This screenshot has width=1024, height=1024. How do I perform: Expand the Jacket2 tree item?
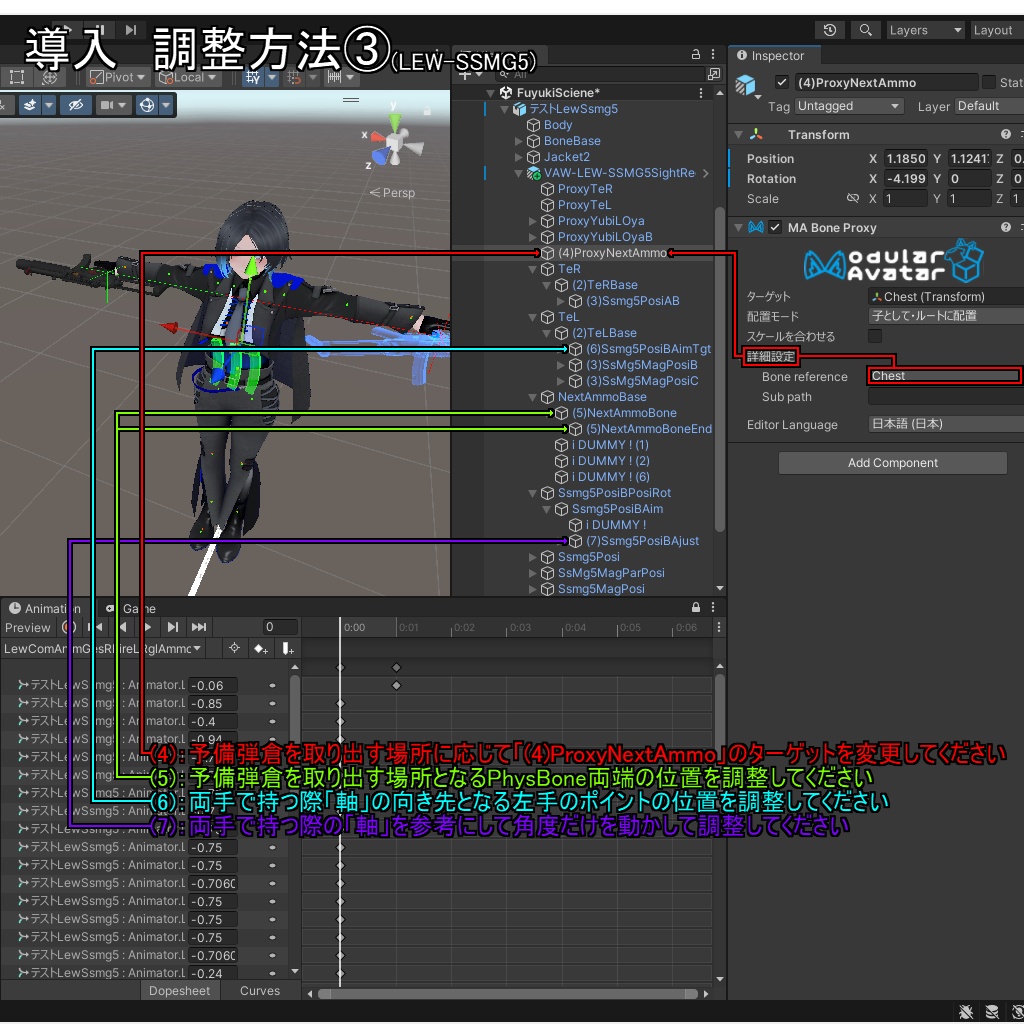point(519,157)
